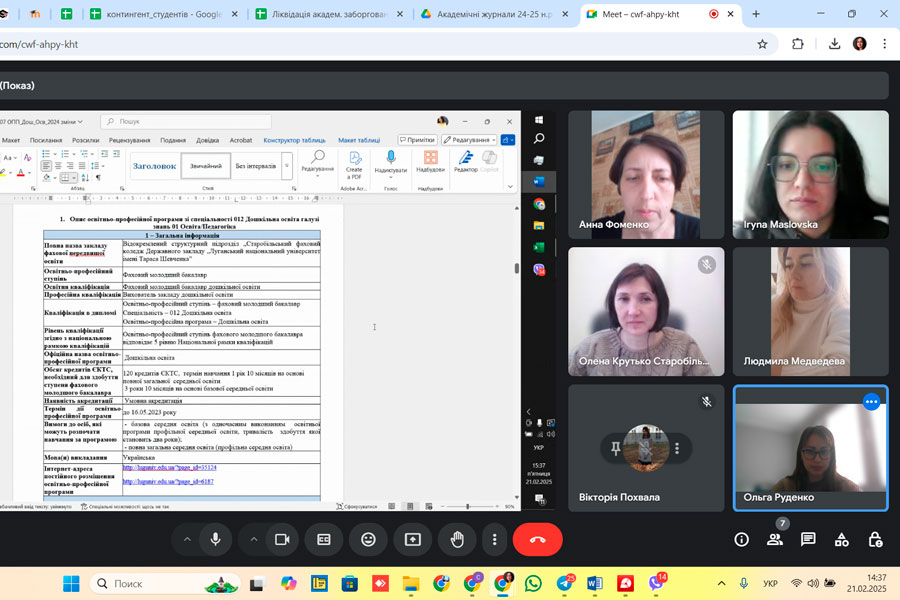Raise your hand in the meeting
This screenshot has width=900, height=600.
coord(457,540)
